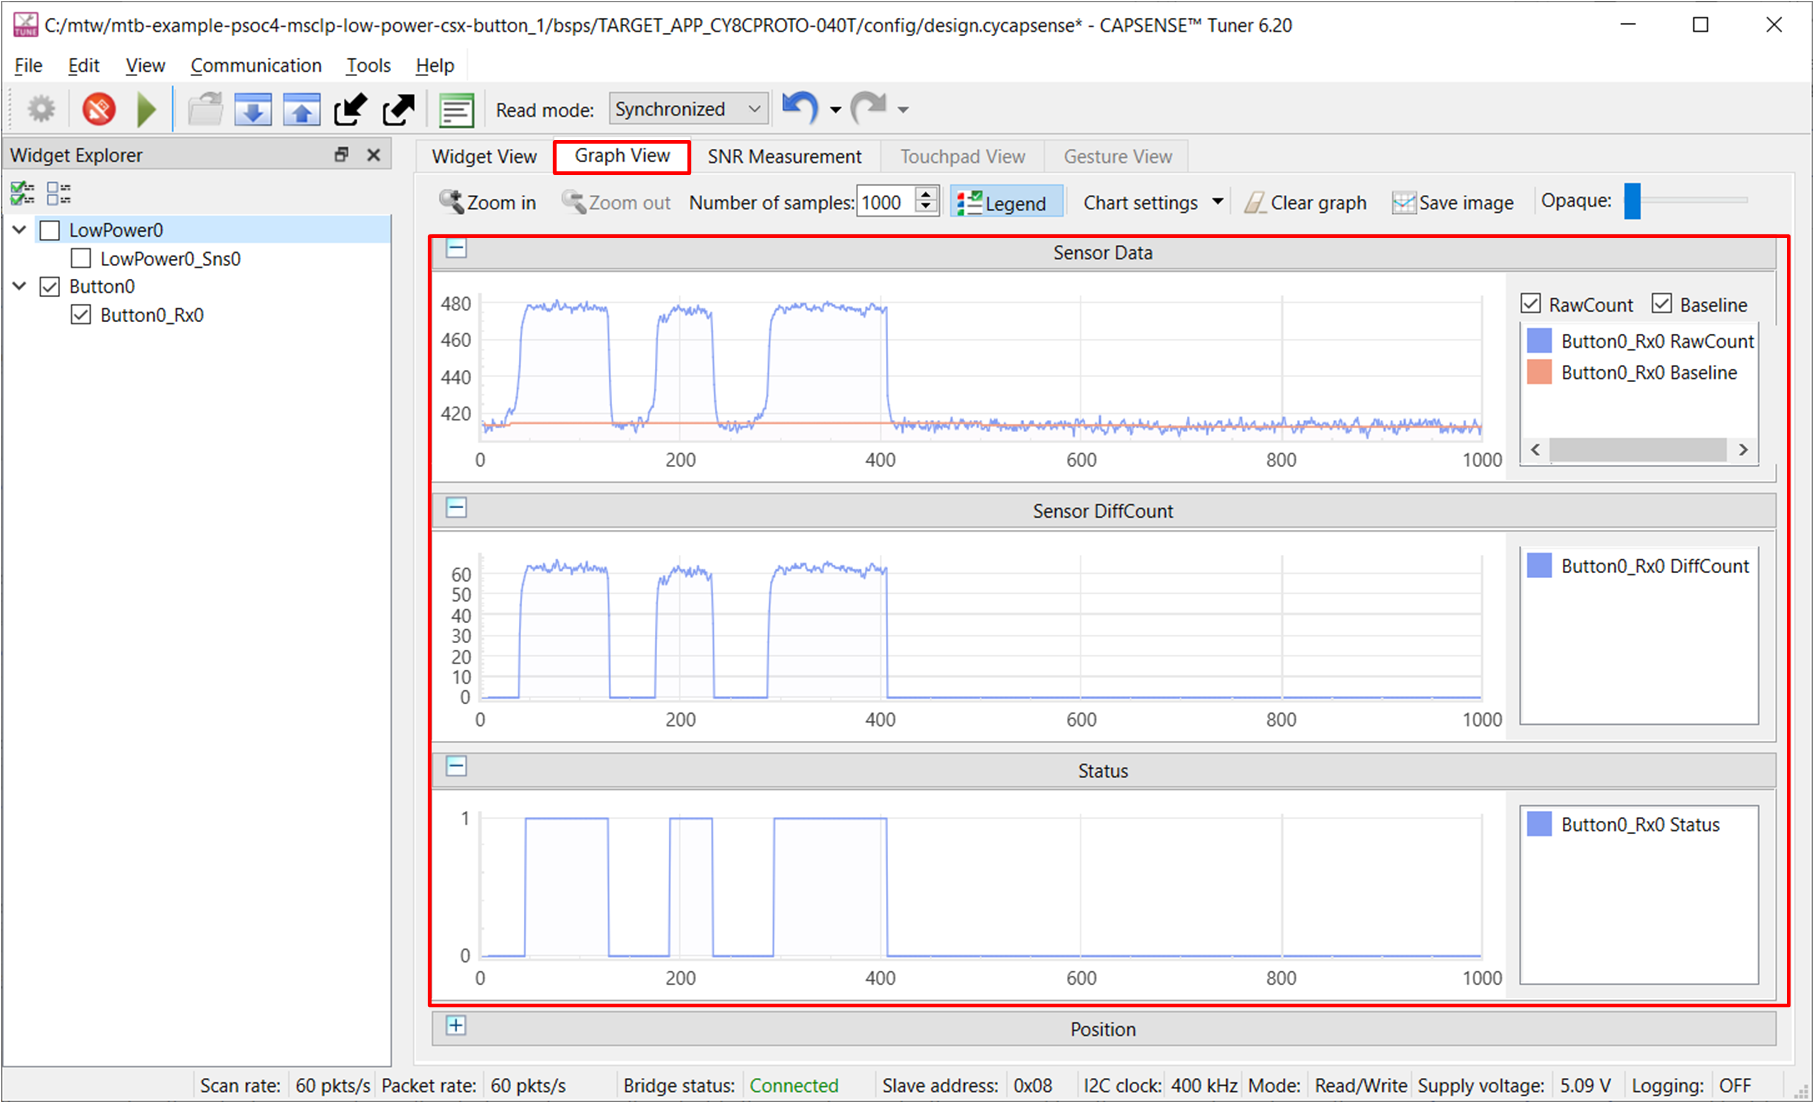The width and height of the screenshot is (1814, 1103).
Task: Check the LowPower0_Sns0 checkbox
Action: [81, 258]
